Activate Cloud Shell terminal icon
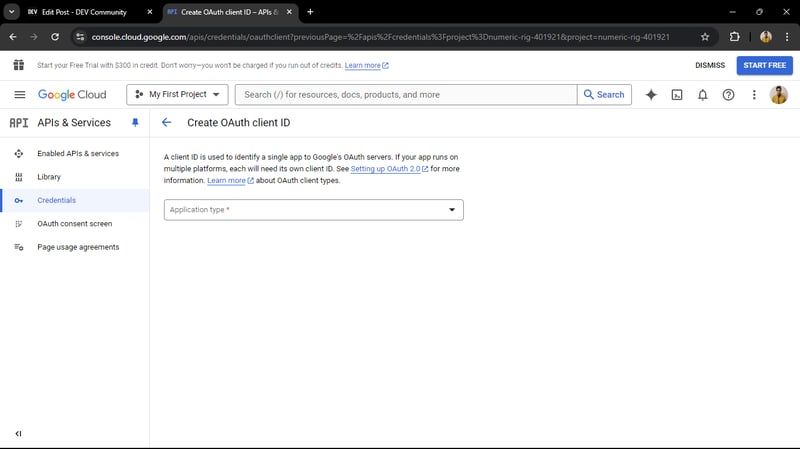This screenshot has height=449, width=800. [677, 94]
